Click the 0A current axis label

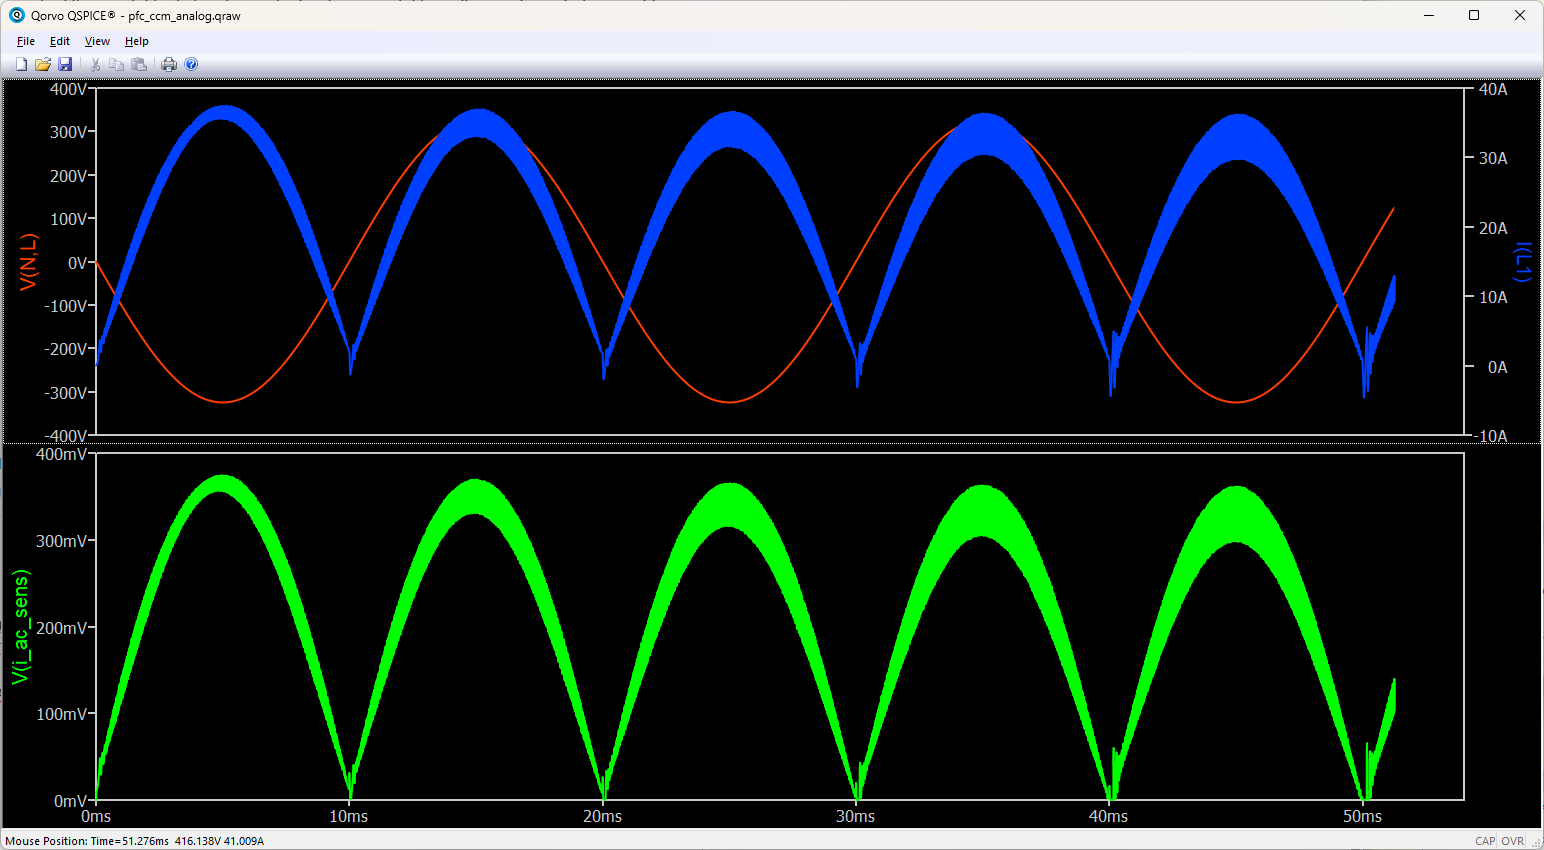coord(1497,368)
